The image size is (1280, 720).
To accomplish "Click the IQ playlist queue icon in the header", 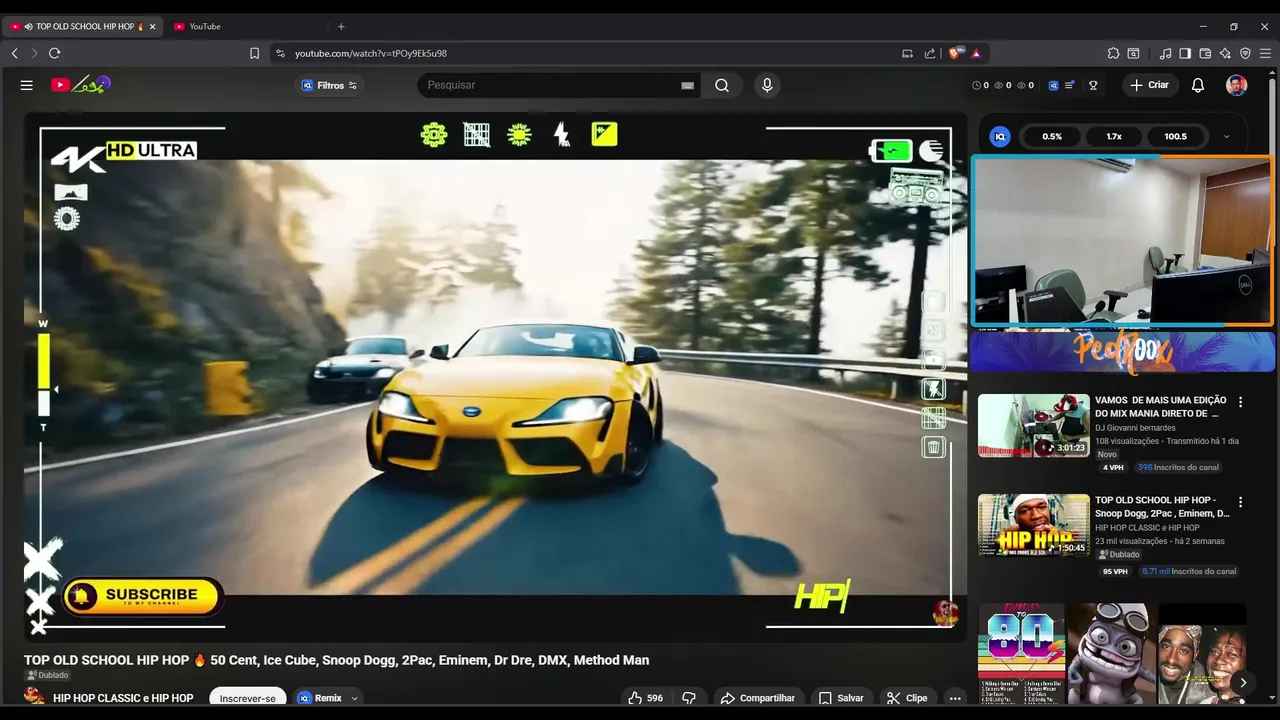I will pyautogui.click(x=1070, y=85).
